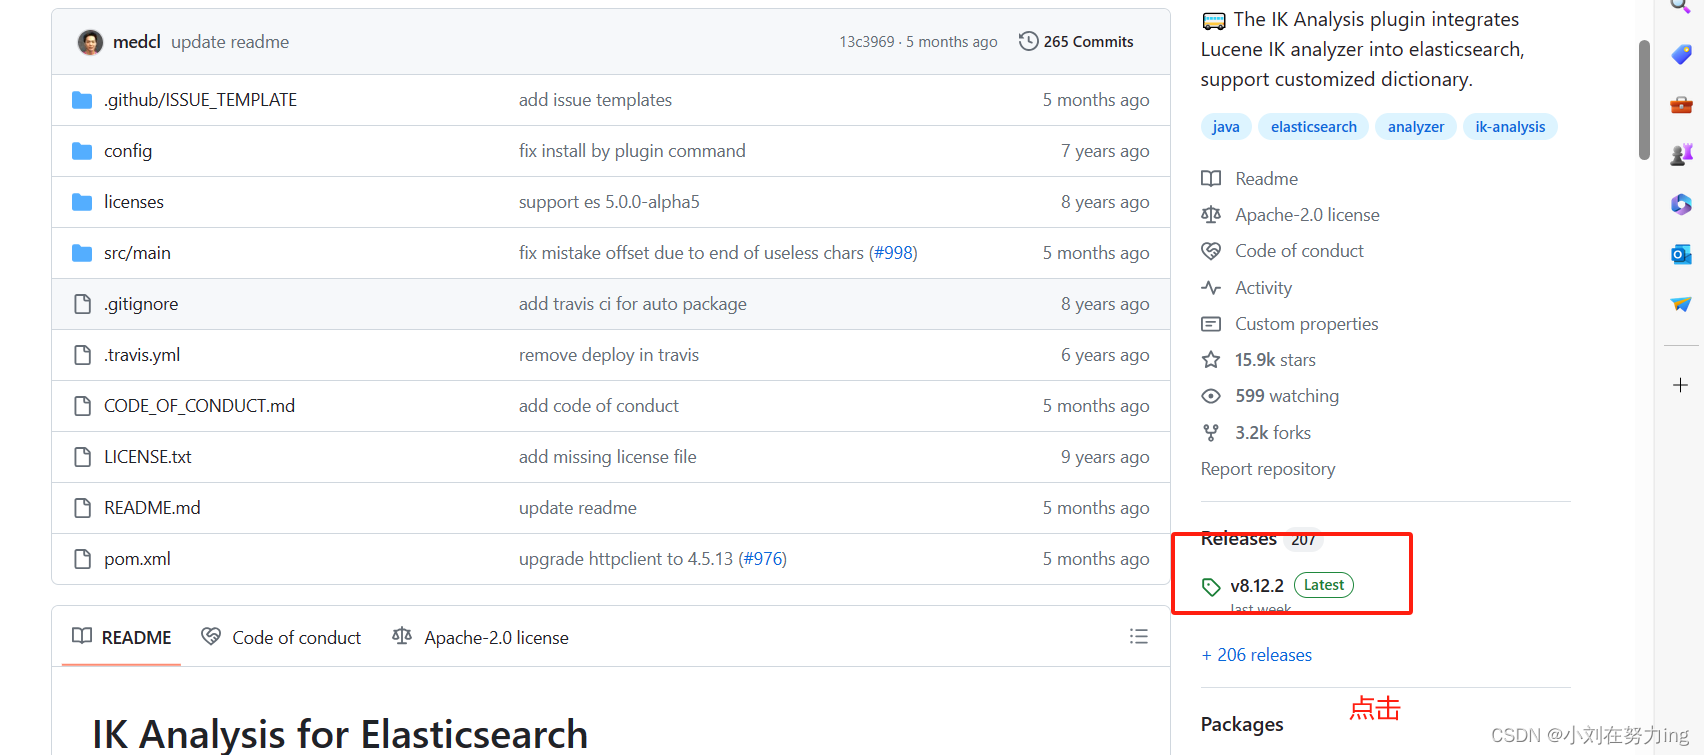1704x755 pixels.
Task: Open 'support es 5.0.0-alpha5' commit
Action: click(609, 202)
